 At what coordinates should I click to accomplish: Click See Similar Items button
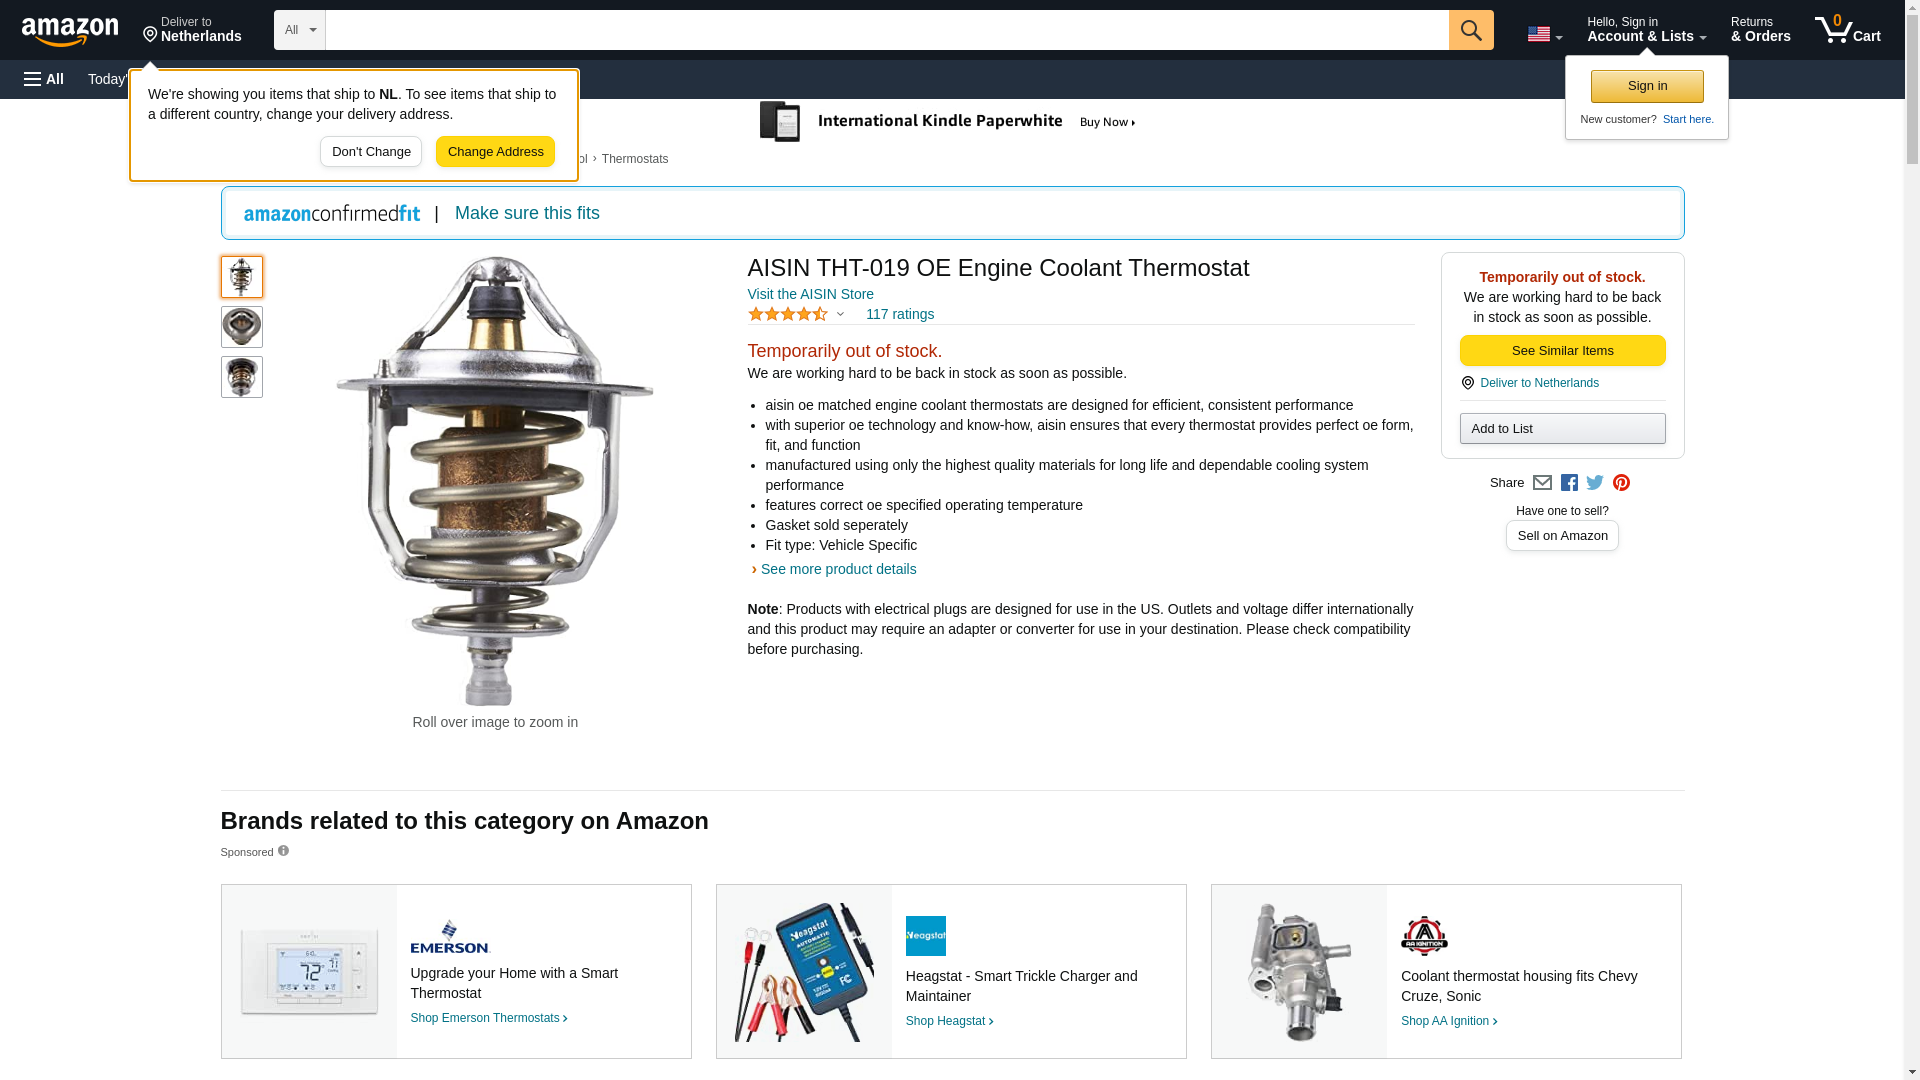click(x=1562, y=351)
